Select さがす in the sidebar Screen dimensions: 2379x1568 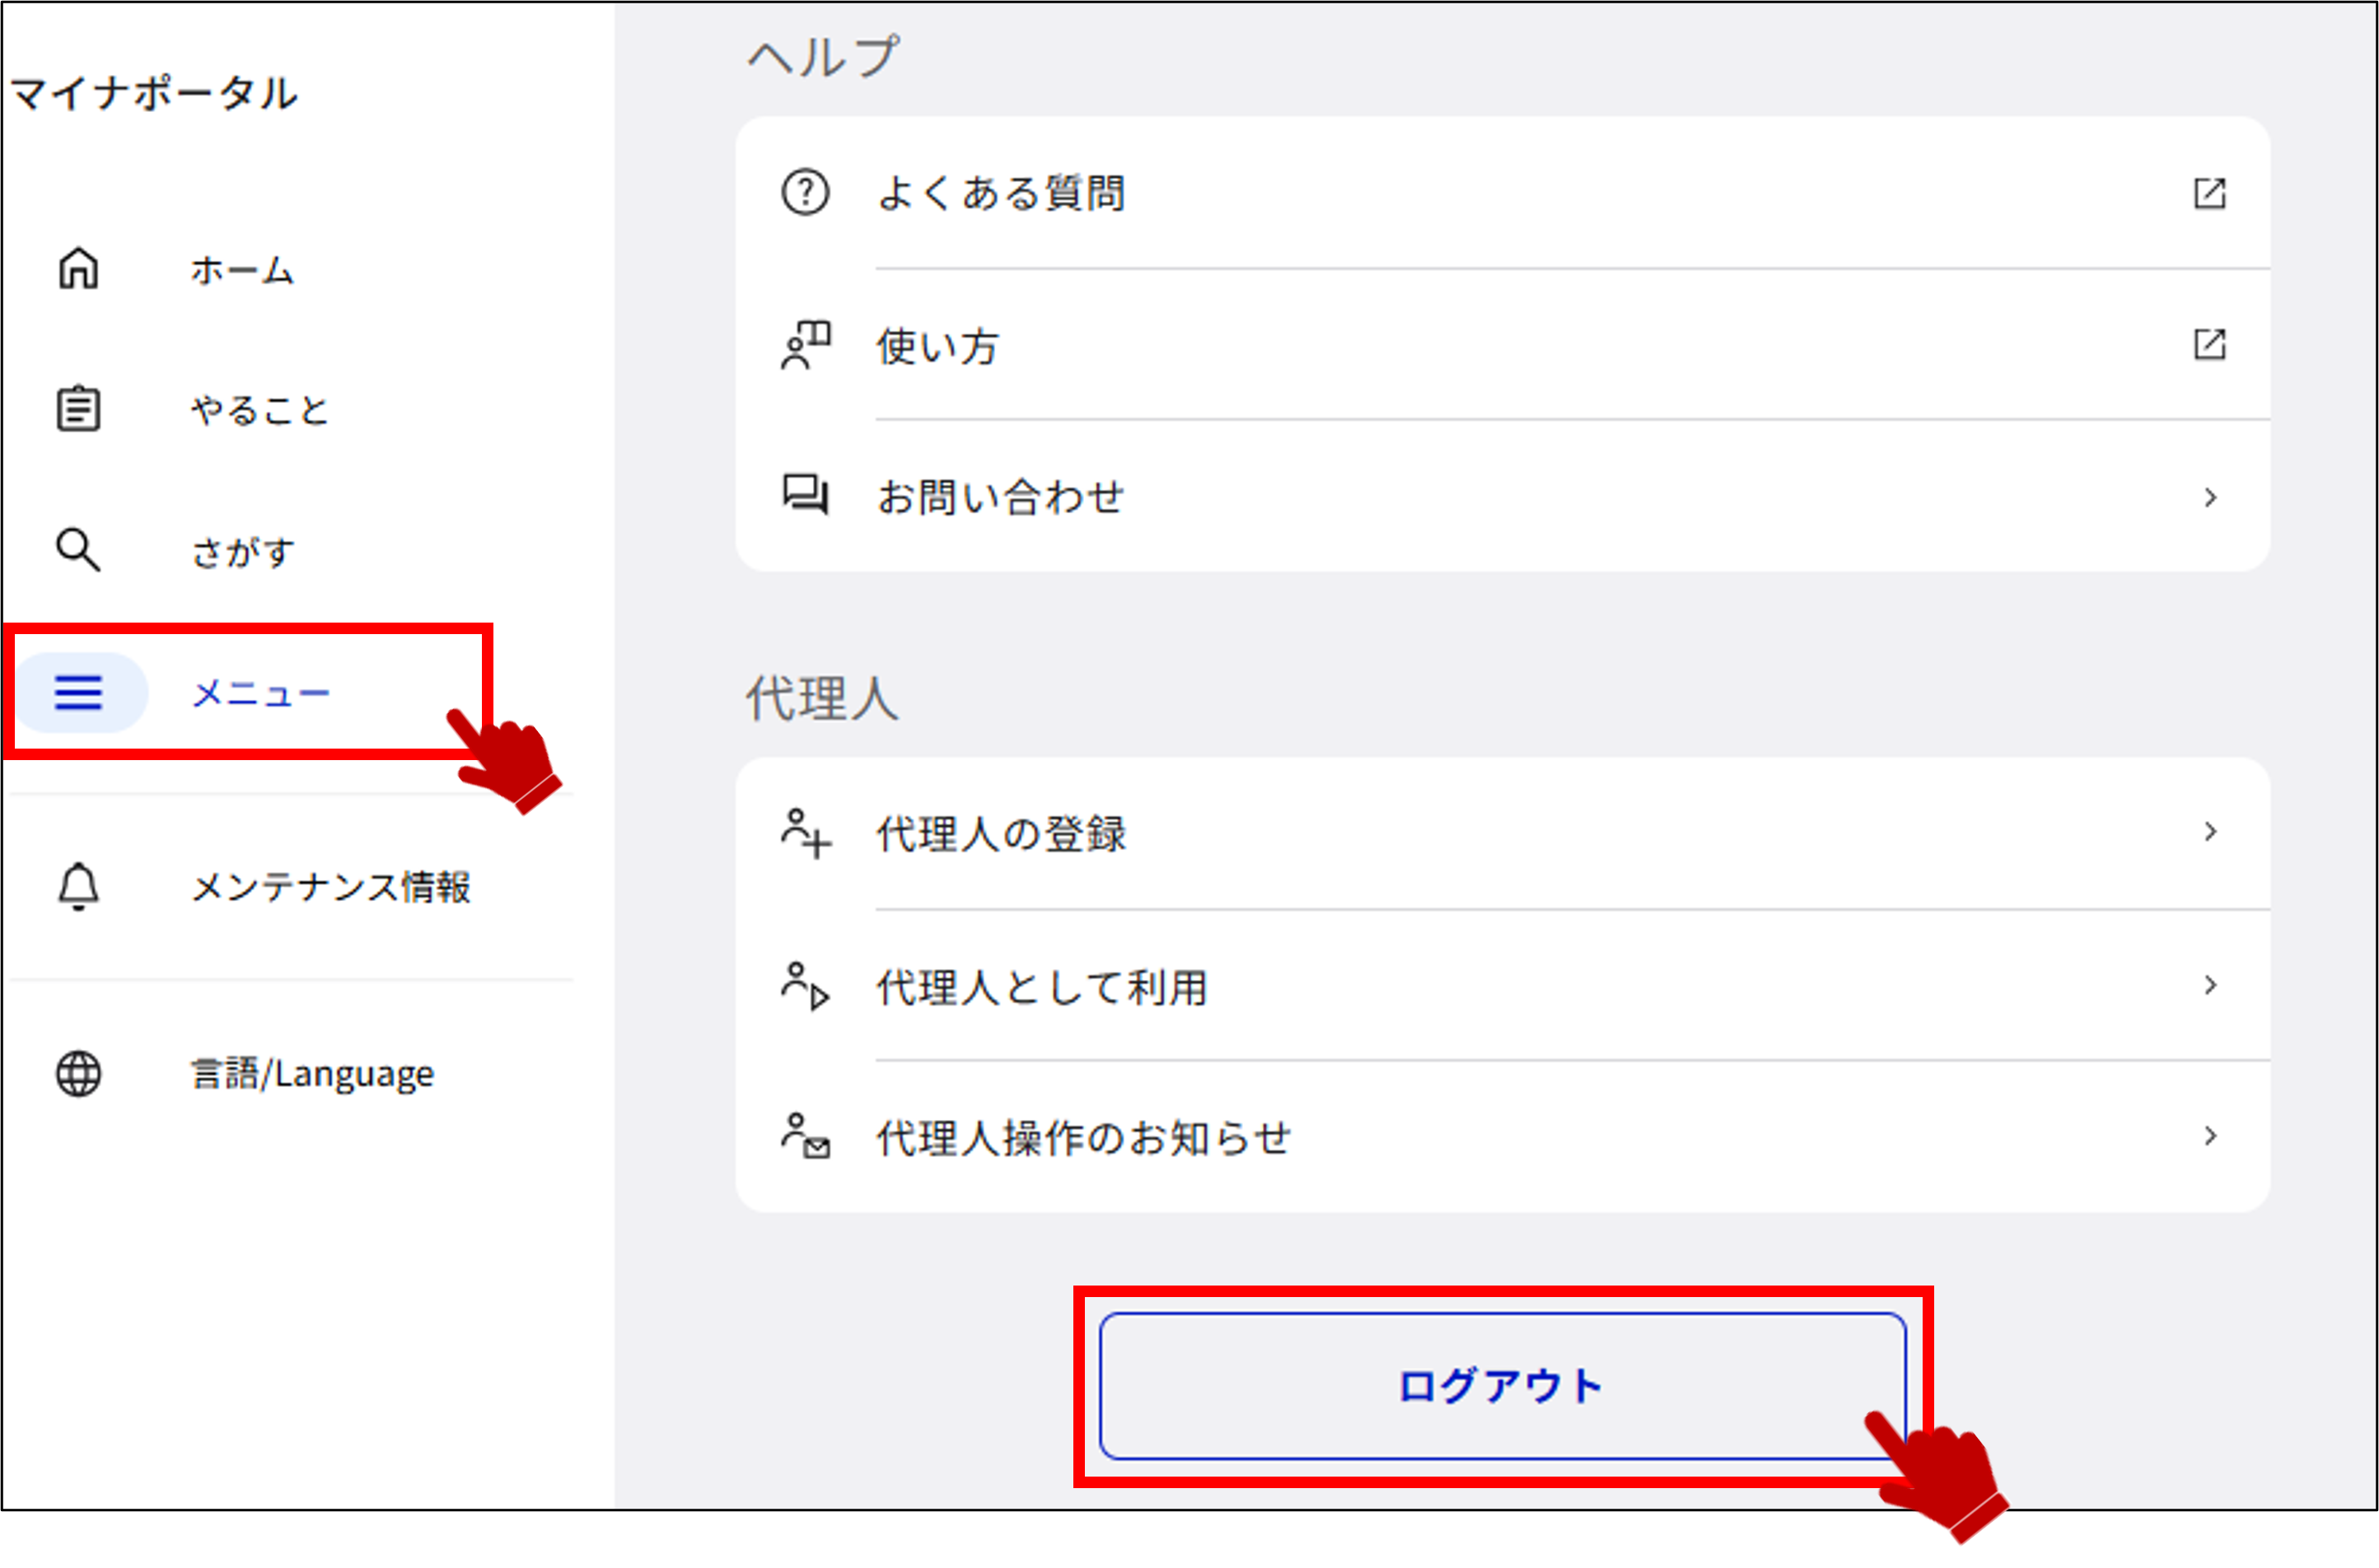coord(242,552)
